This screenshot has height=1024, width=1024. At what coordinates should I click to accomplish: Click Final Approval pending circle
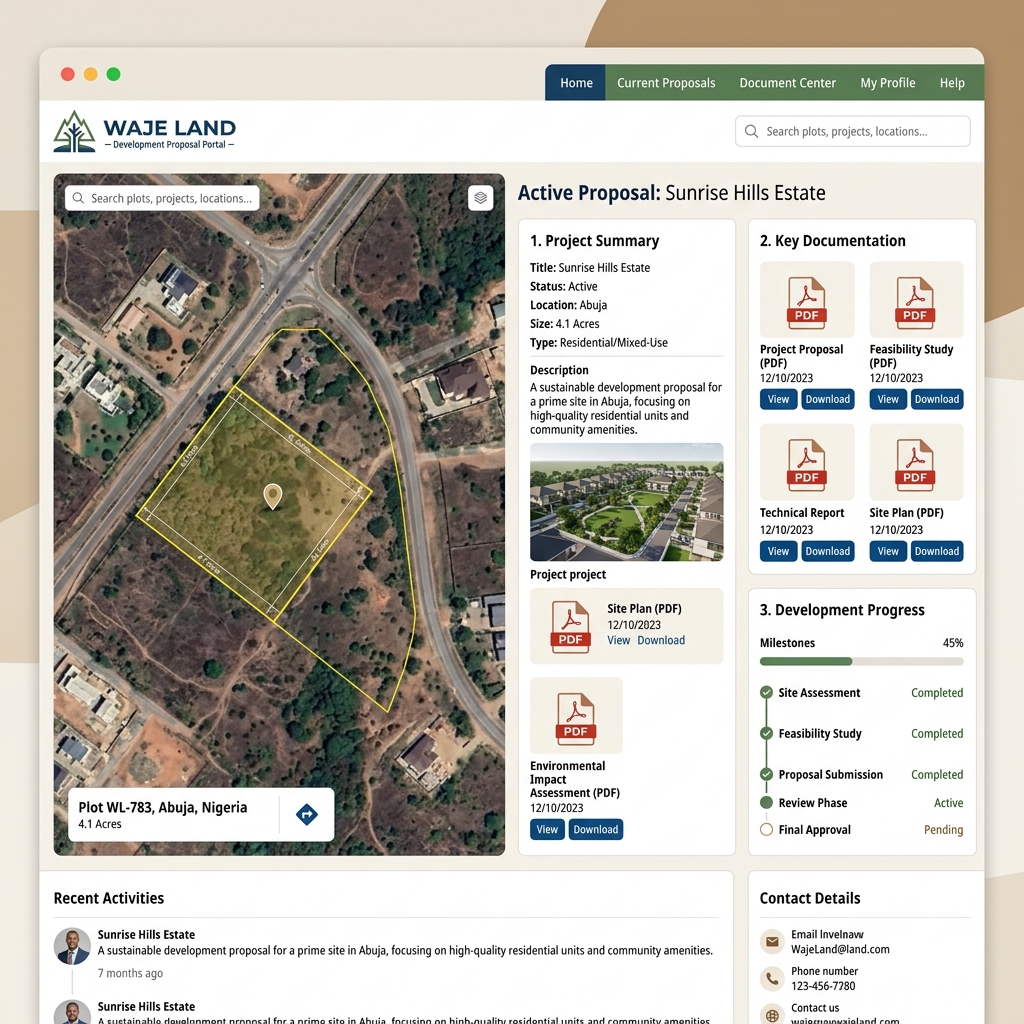click(x=767, y=829)
